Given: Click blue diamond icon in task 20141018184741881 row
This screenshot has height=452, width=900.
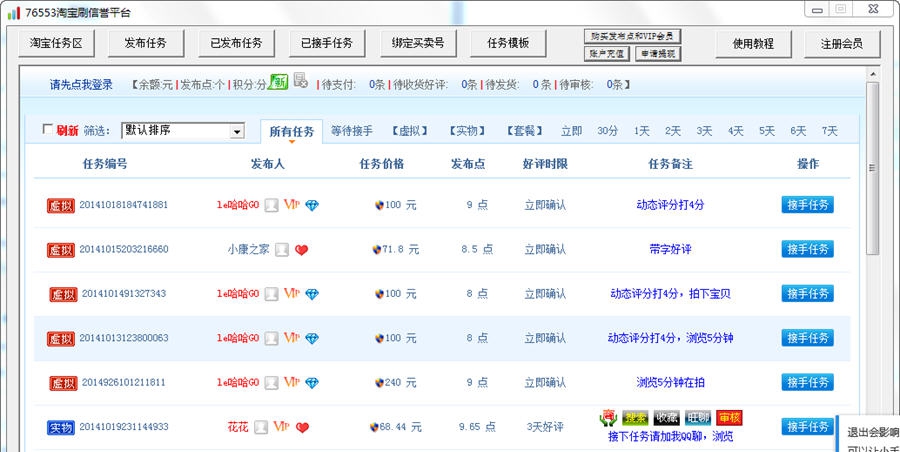Looking at the screenshot, I should click(312, 205).
